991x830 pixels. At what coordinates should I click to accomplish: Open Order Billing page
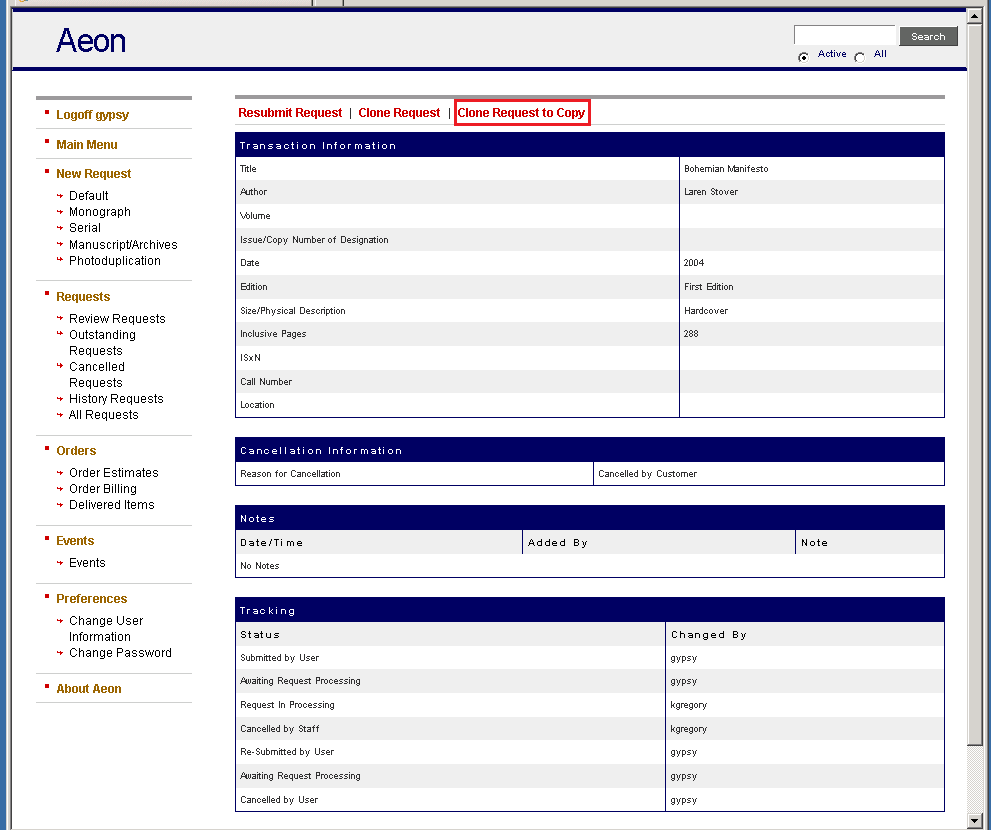(x=103, y=489)
